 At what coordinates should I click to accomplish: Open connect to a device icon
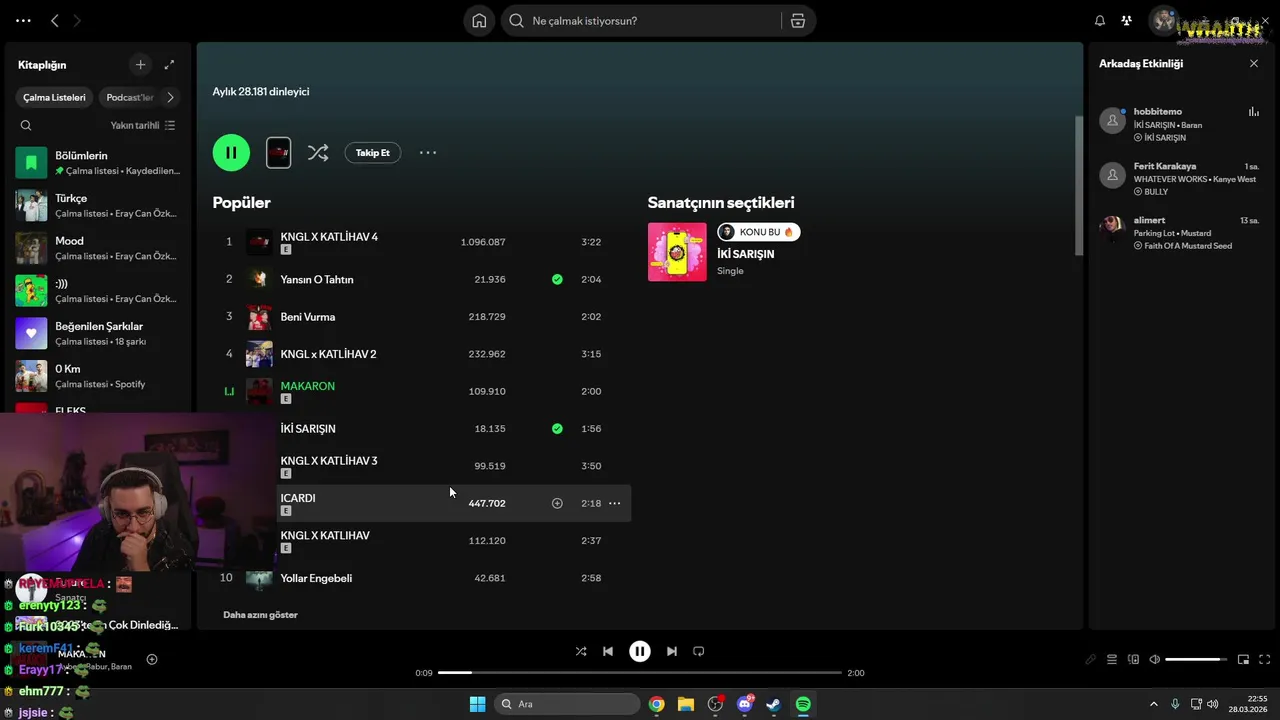point(1134,660)
